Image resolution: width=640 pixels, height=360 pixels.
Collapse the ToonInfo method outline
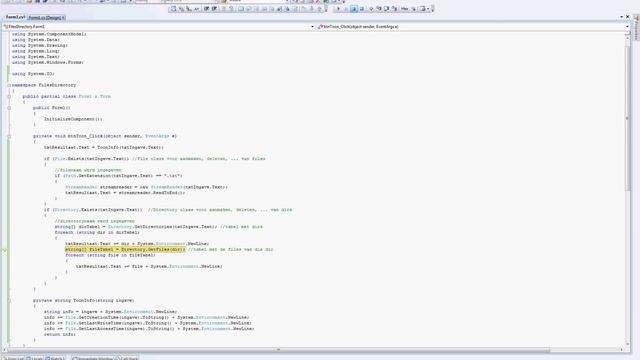(9, 301)
